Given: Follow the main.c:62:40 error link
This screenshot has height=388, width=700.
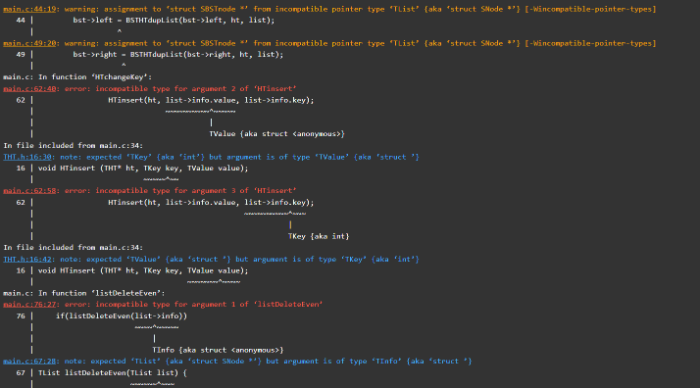Looking at the screenshot, I should (29, 88).
